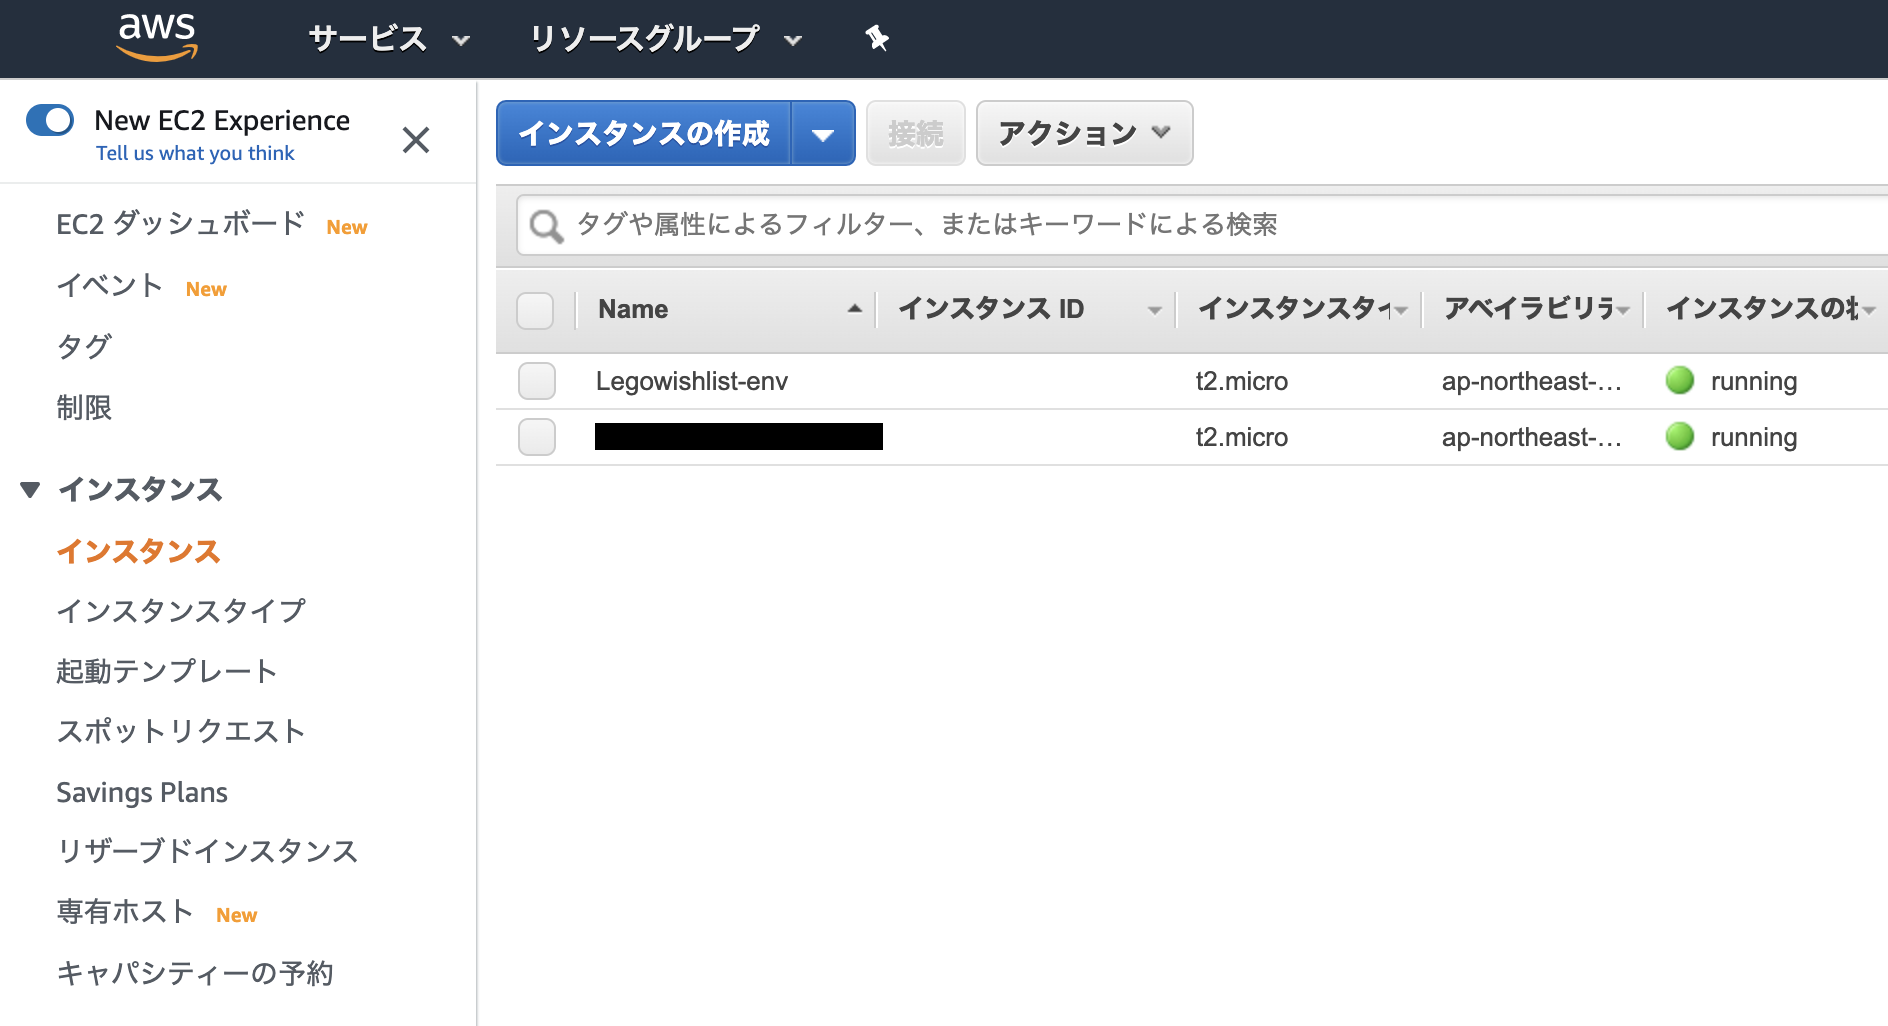This screenshot has width=1888, height=1026.
Task: Open インスタンスタイプ column header arrow
Action: click(1401, 310)
